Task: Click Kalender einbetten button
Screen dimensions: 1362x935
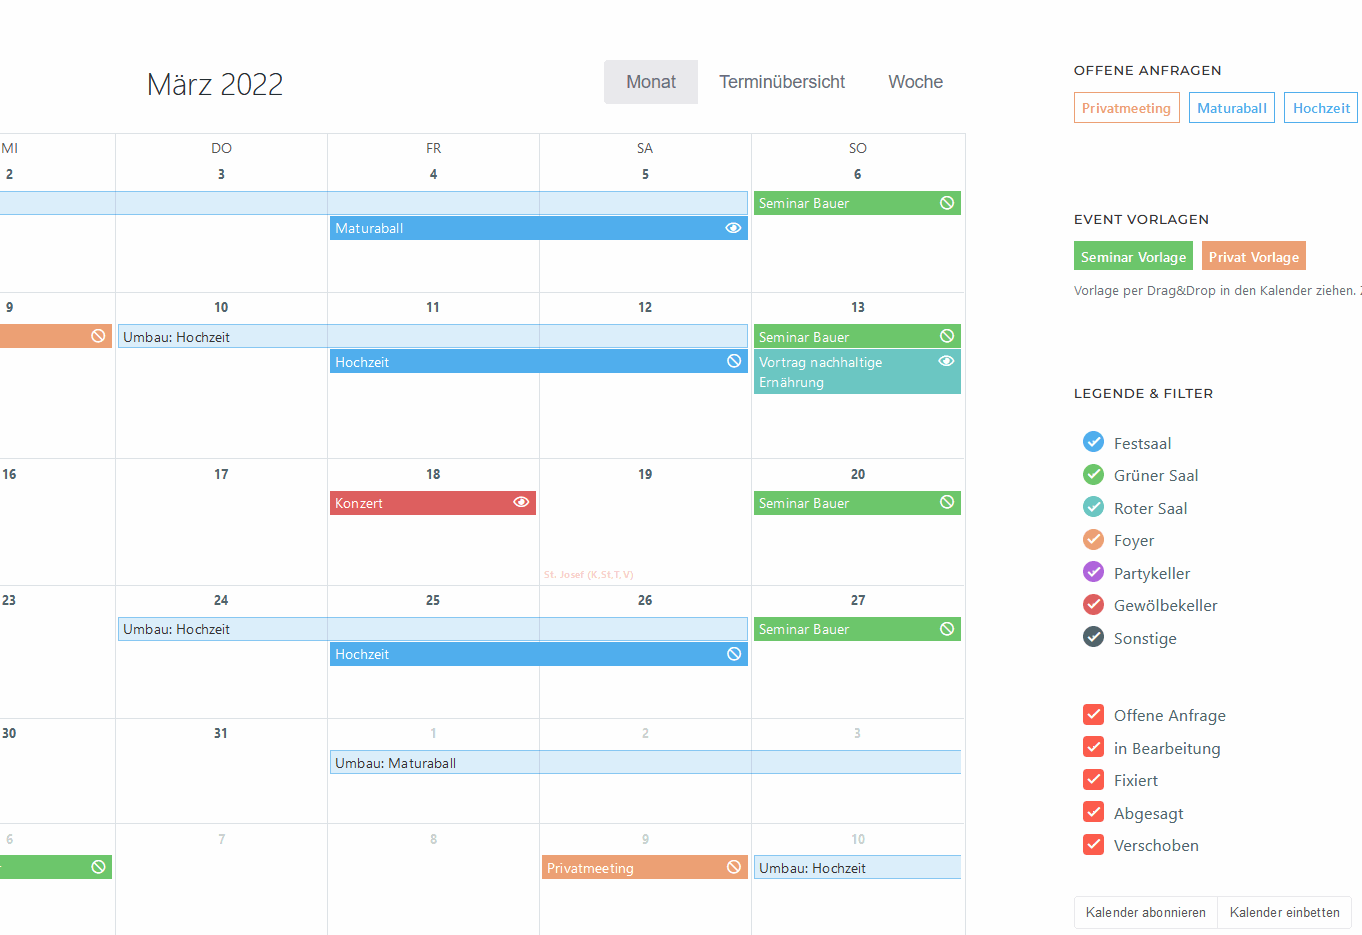Action: (x=1284, y=912)
